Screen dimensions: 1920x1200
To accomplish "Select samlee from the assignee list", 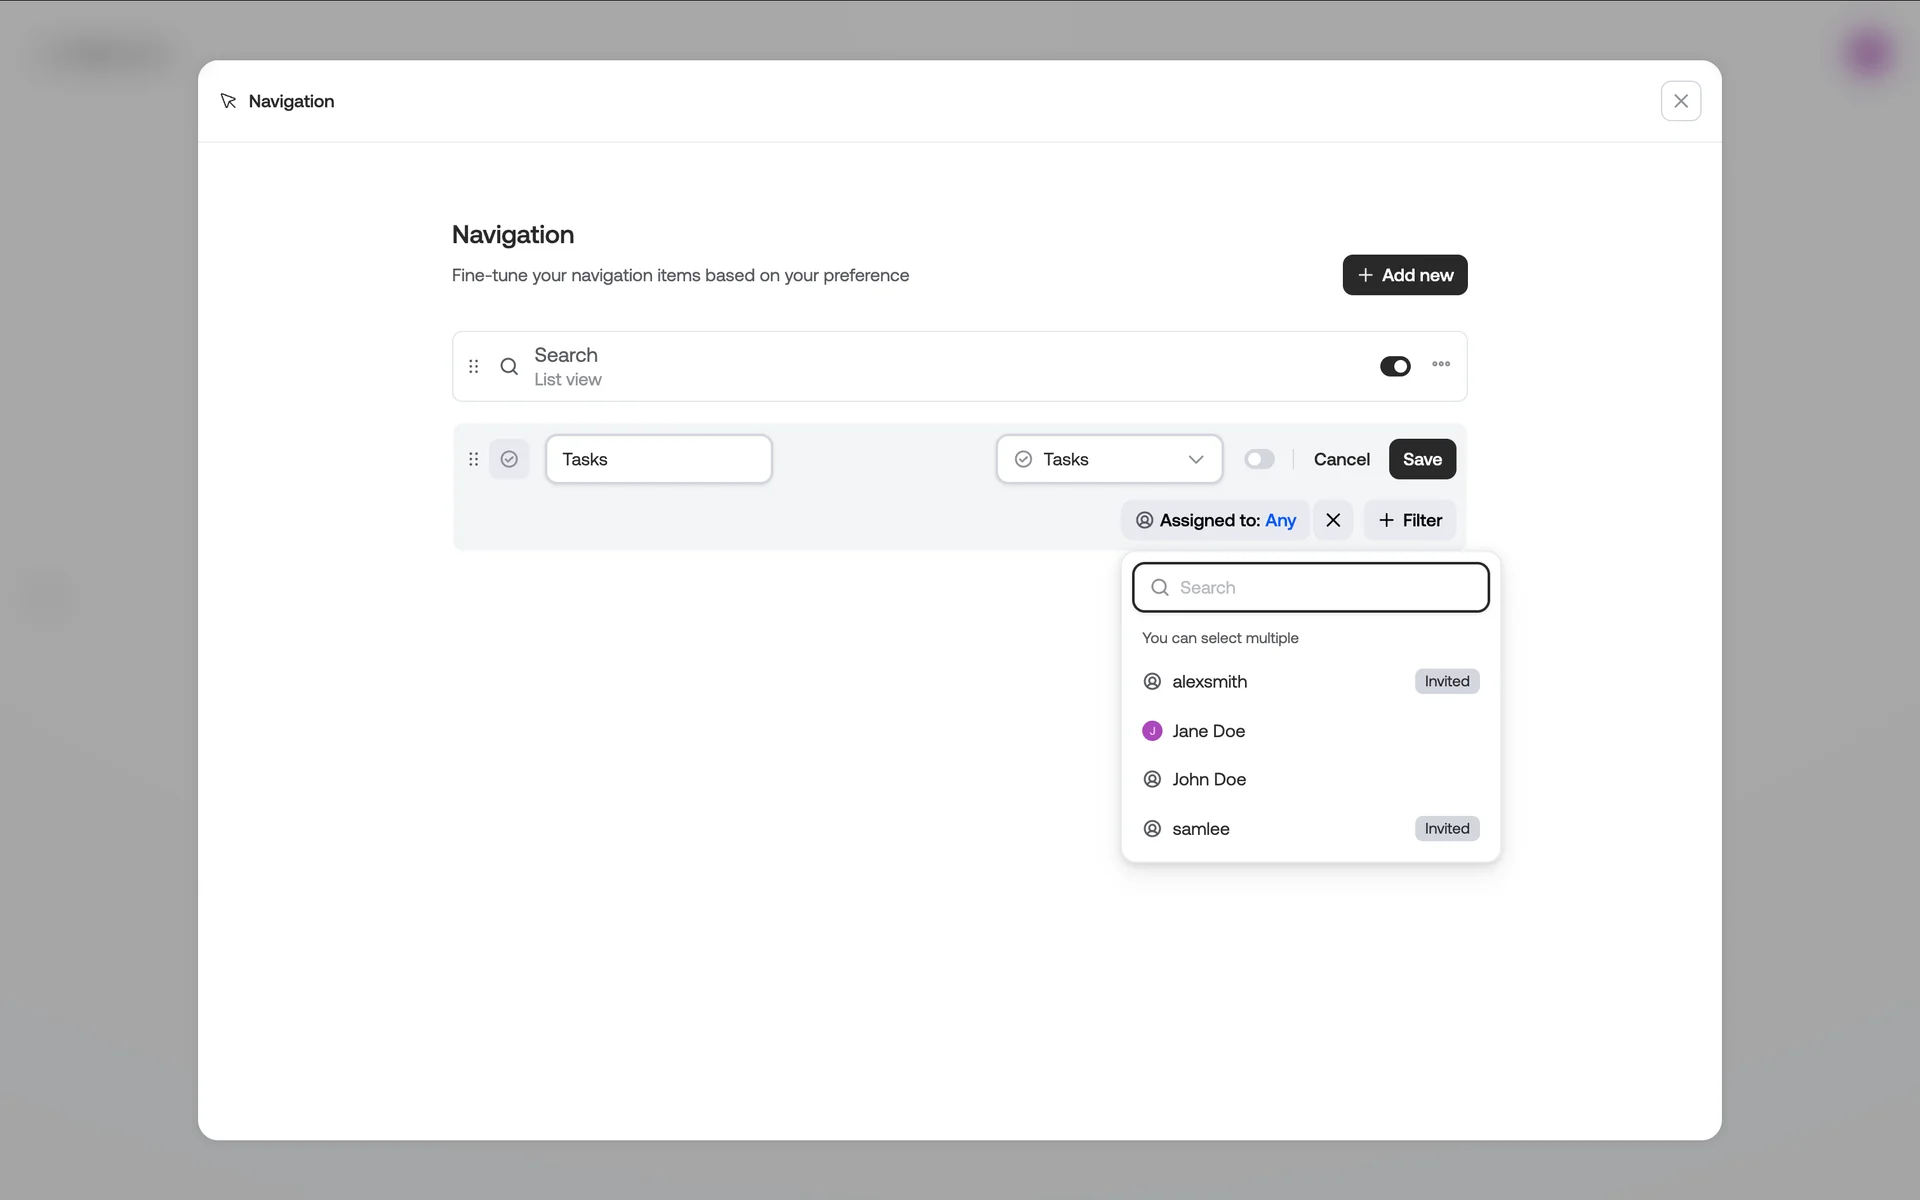I will pos(1201,829).
